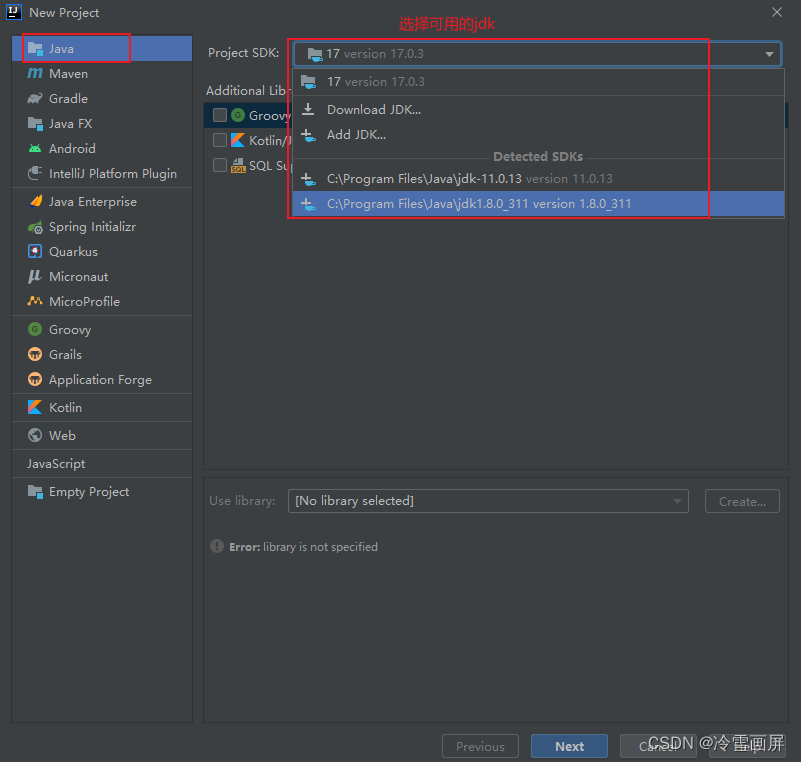The height and width of the screenshot is (762, 801).
Task: Select Maven project type
Action: tap(102, 74)
